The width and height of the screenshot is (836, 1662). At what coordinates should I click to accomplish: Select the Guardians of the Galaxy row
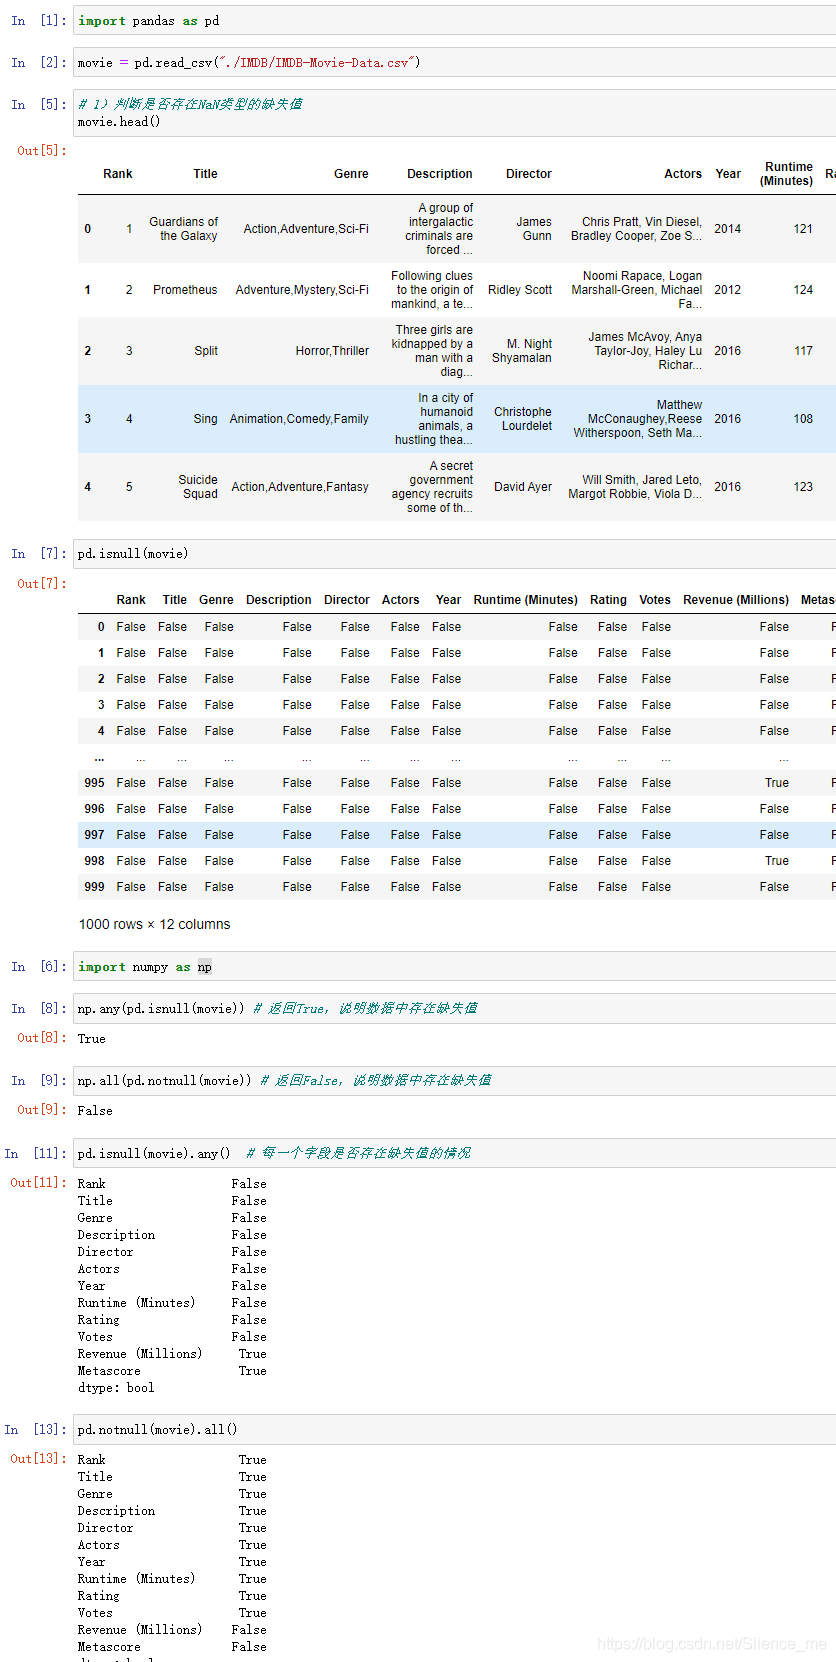click(457, 229)
